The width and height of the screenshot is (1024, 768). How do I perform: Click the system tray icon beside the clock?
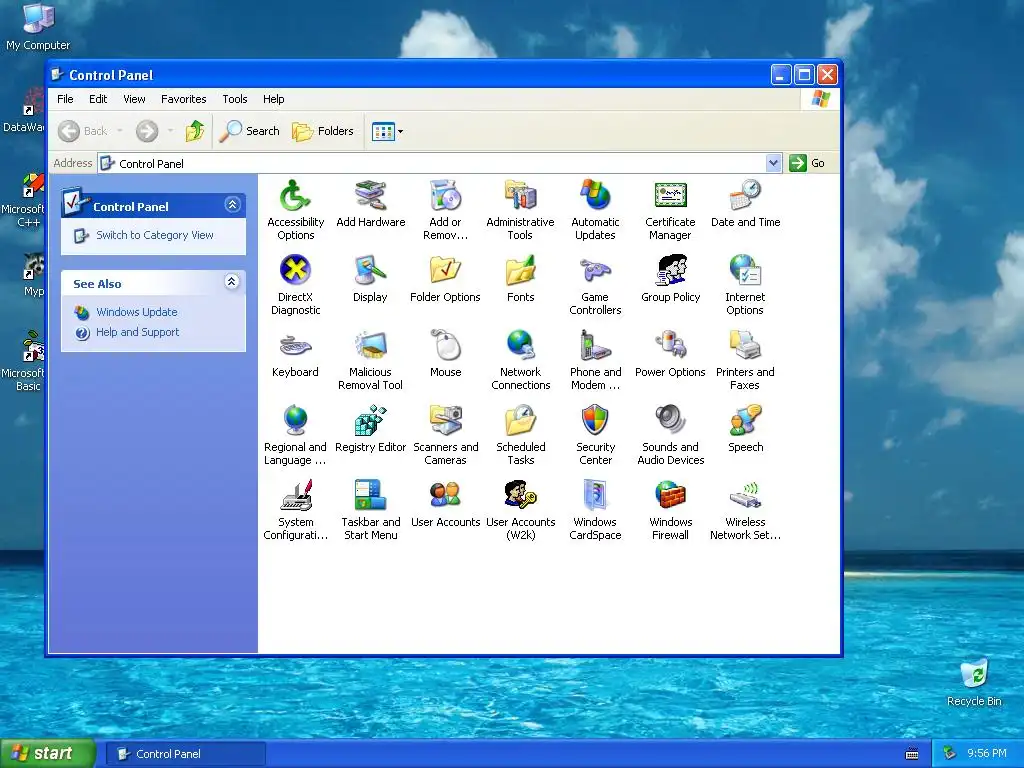click(x=949, y=754)
